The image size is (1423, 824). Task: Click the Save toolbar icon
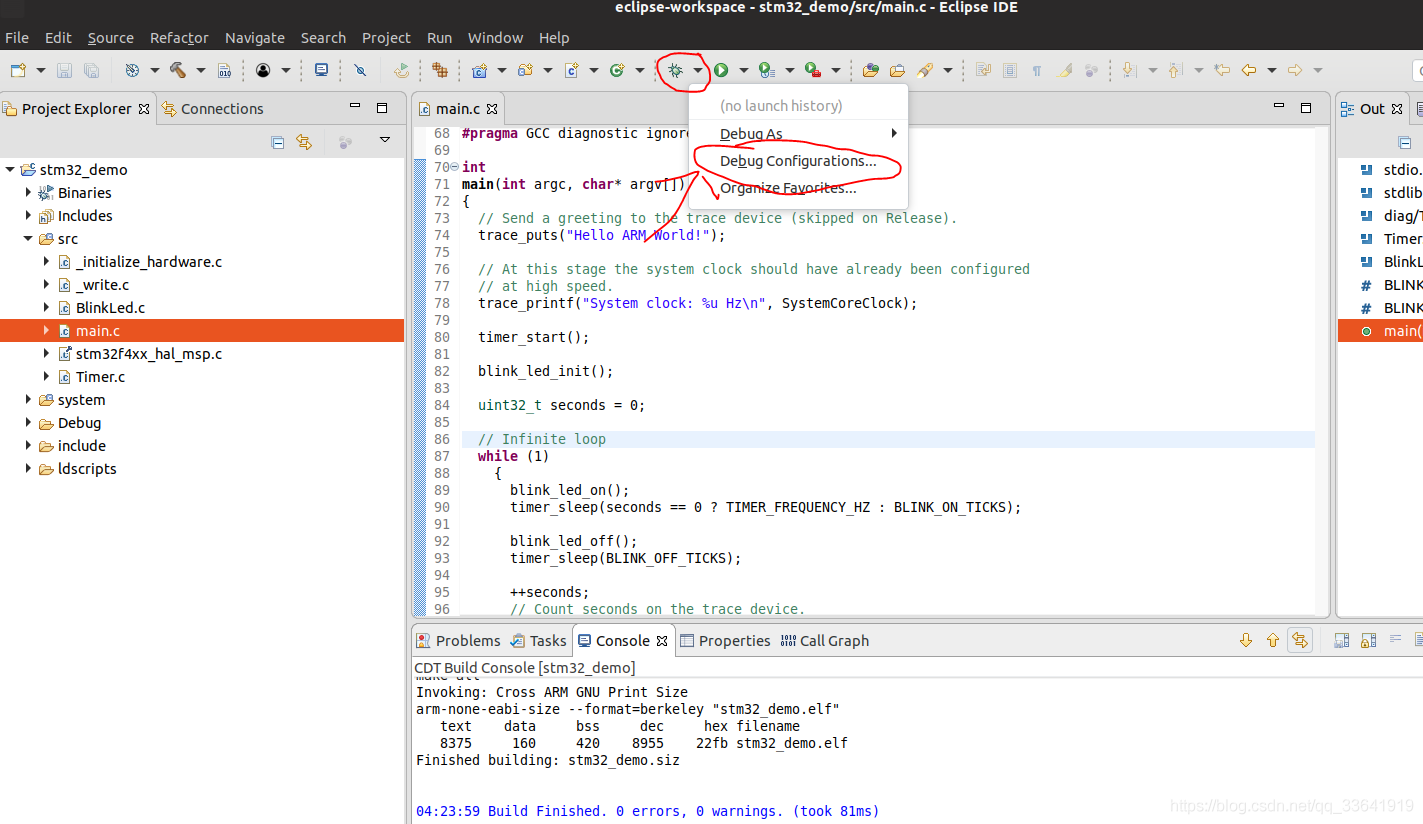click(x=64, y=70)
